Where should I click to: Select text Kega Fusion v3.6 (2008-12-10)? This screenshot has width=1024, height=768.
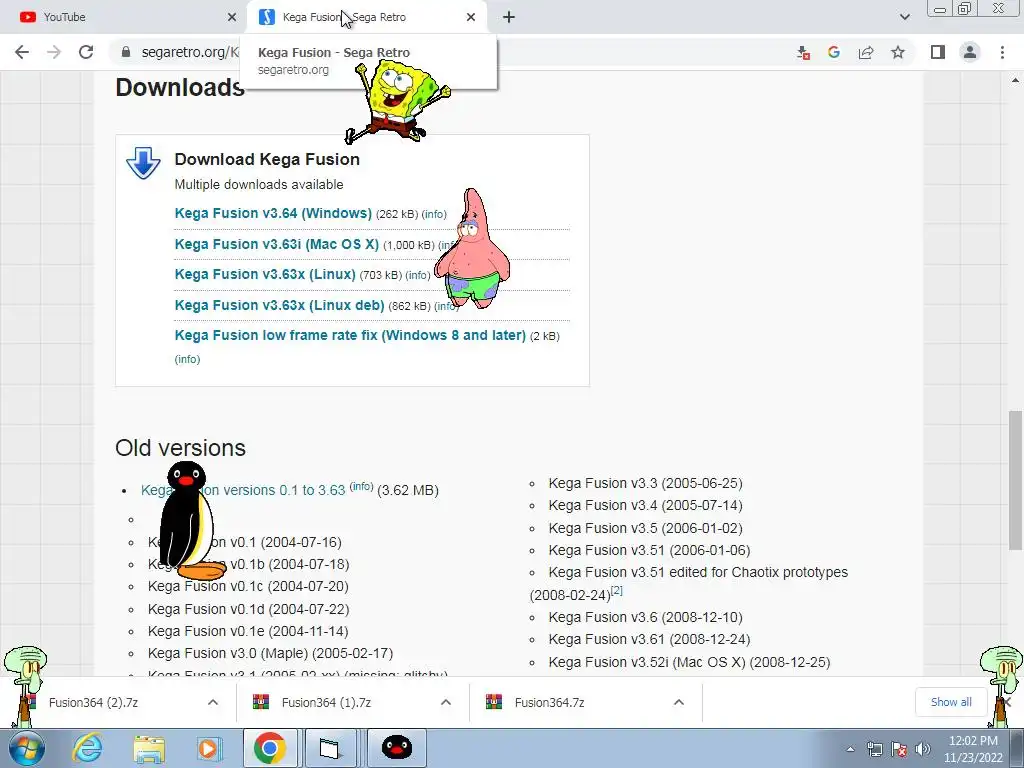click(x=645, y=617)
